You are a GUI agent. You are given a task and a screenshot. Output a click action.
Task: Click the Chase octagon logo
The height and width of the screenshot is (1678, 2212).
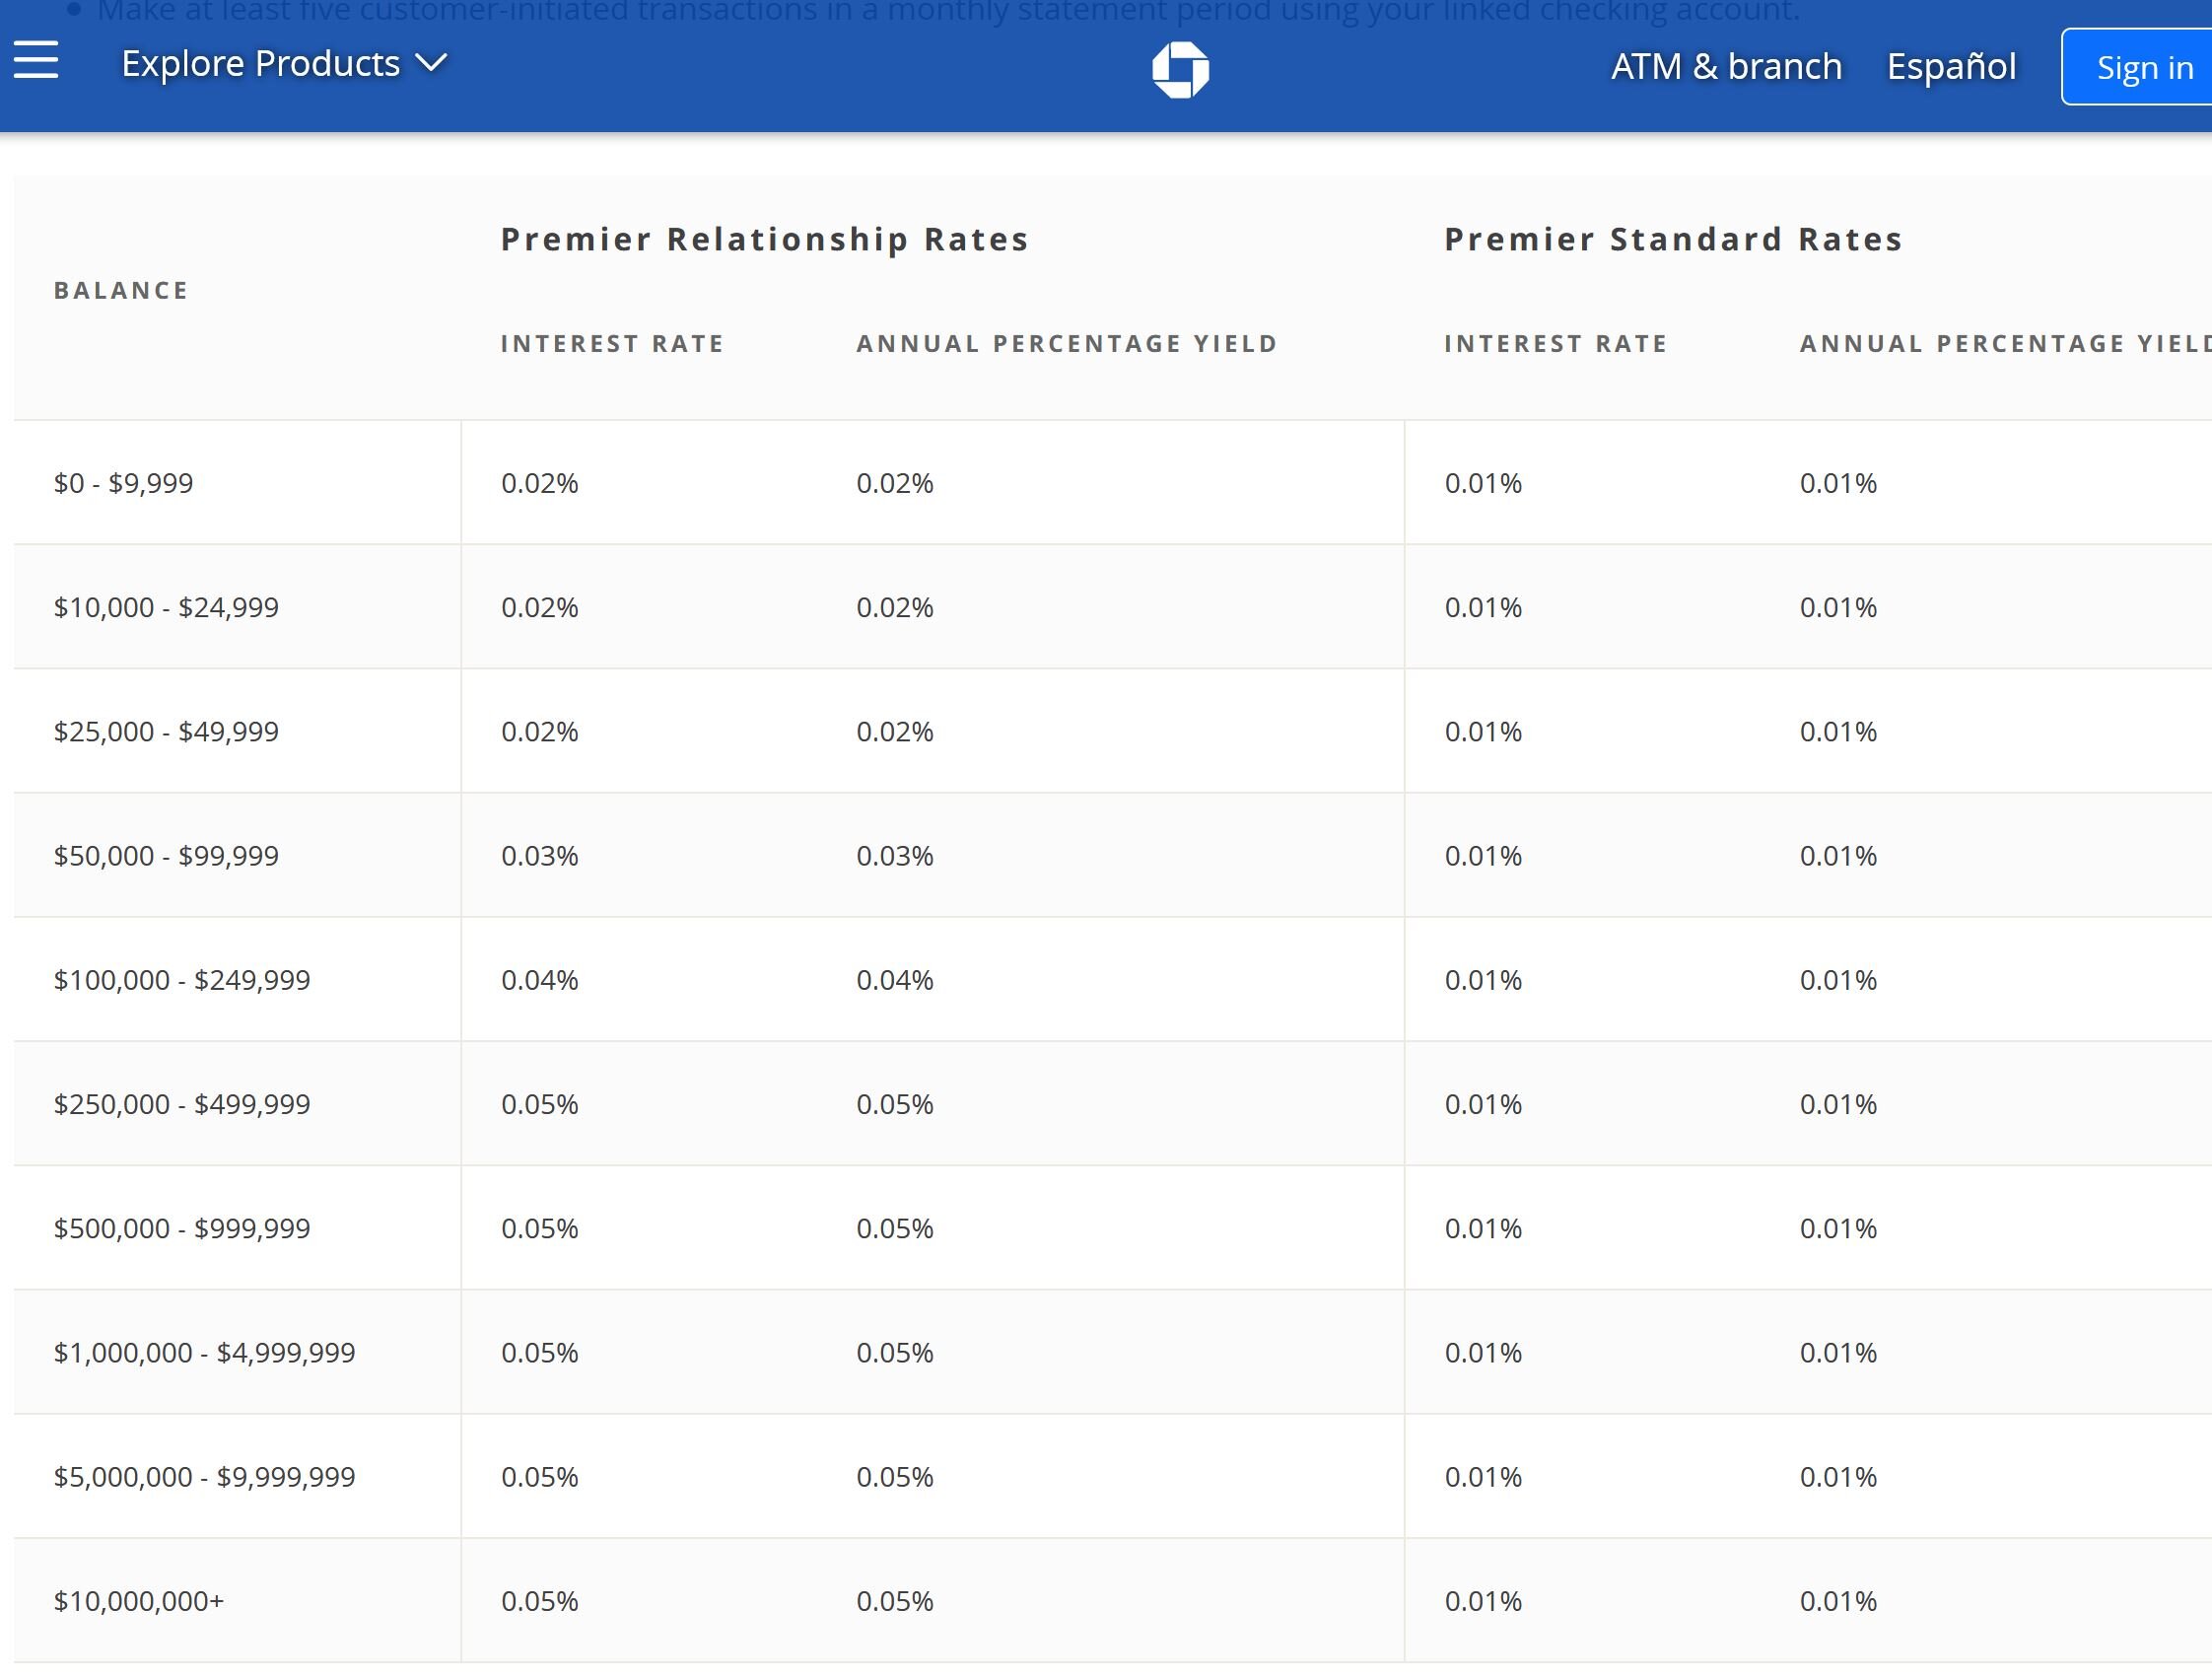[x=1180, y=69]
